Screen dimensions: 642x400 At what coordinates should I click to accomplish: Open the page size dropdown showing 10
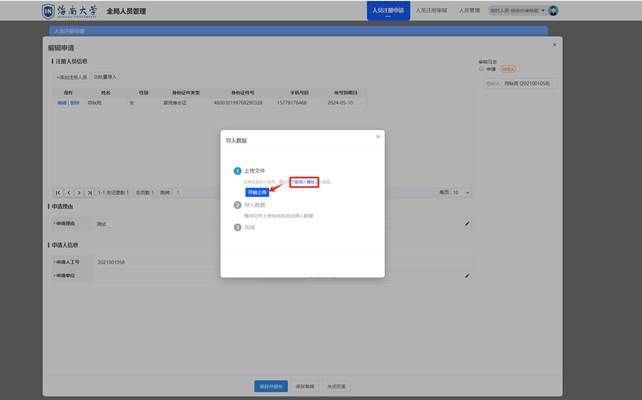(x=459, y=192)
